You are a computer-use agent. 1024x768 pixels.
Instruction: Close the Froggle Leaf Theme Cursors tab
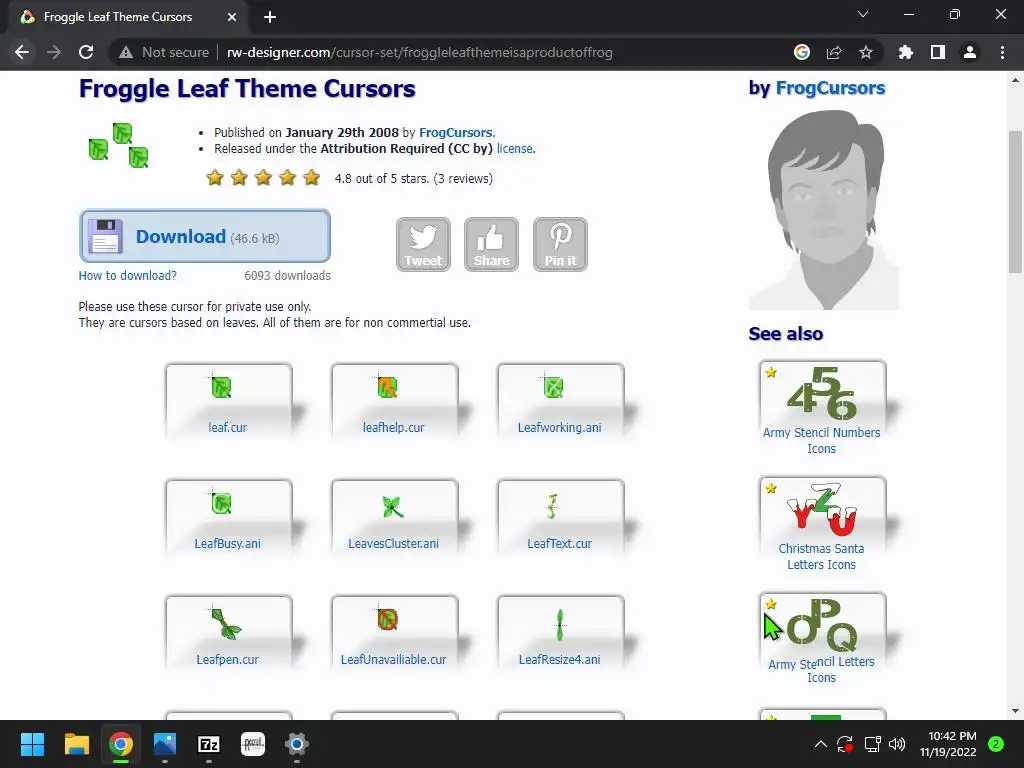coord(232,18)
